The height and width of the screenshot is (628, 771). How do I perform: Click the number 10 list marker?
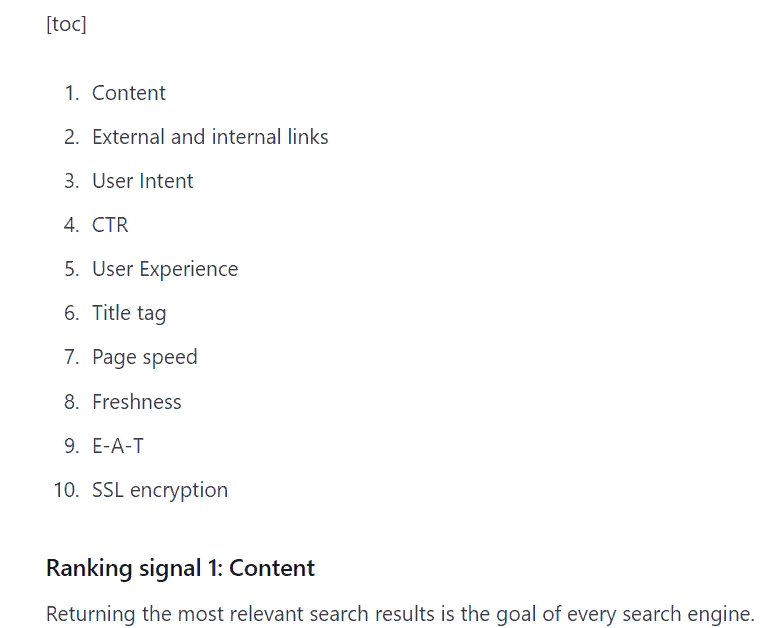[67, 490]
